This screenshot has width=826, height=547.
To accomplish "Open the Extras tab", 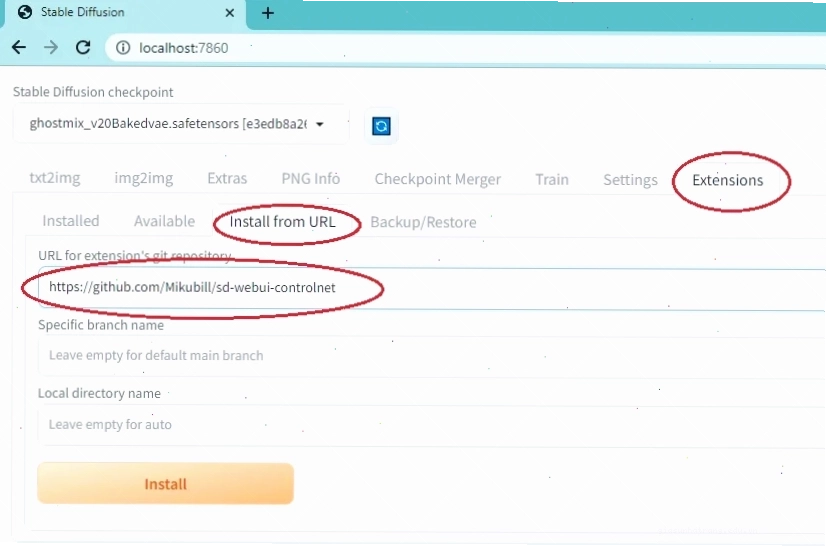I will pos(227,179).
